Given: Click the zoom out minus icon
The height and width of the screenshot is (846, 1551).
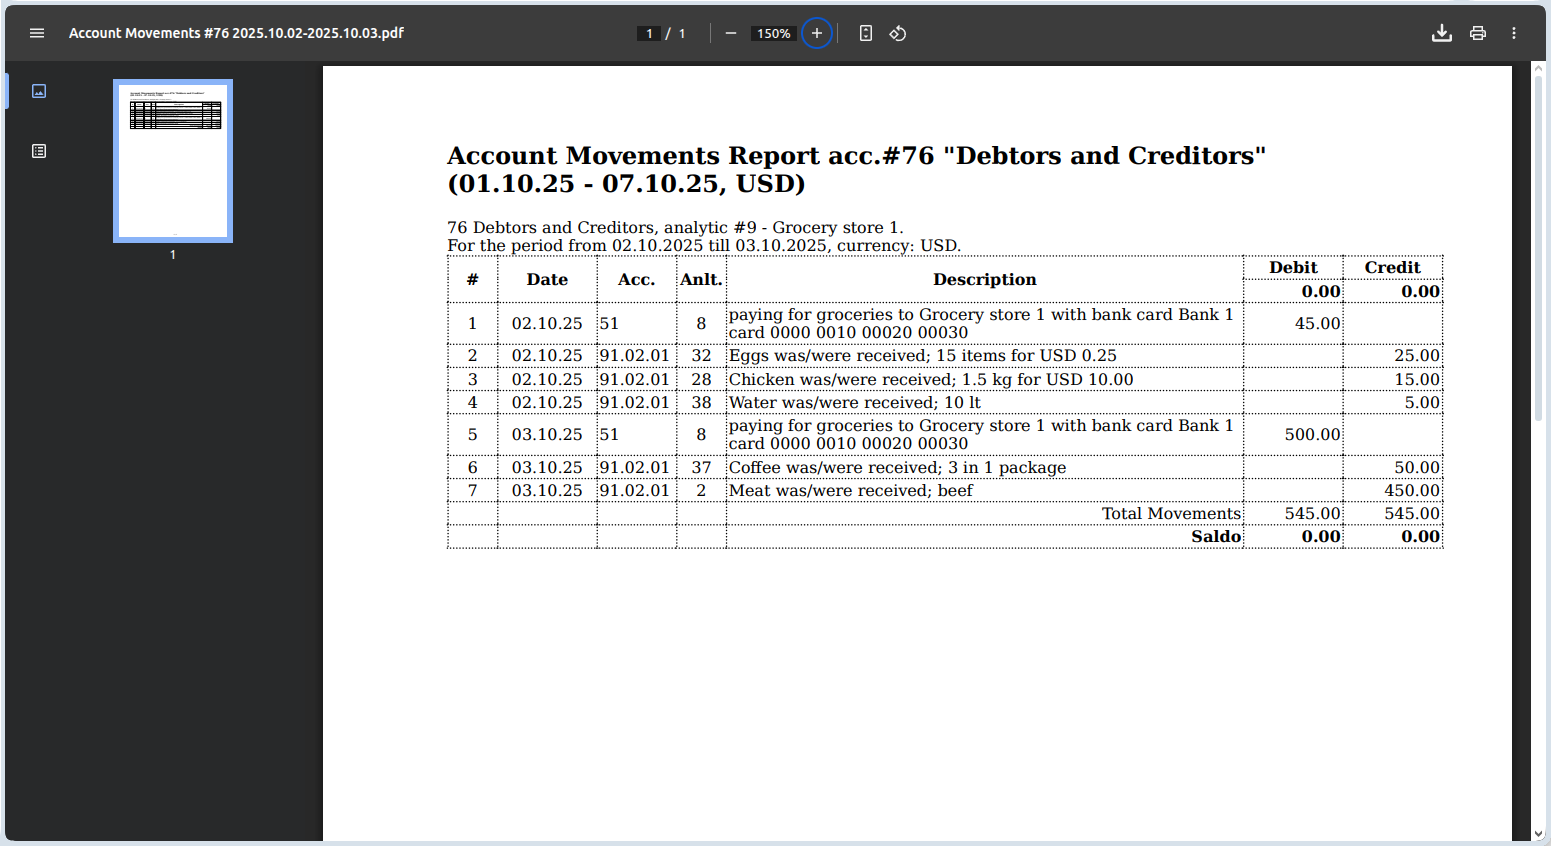Looking at the screenshot, I should [x=731, y=33].
